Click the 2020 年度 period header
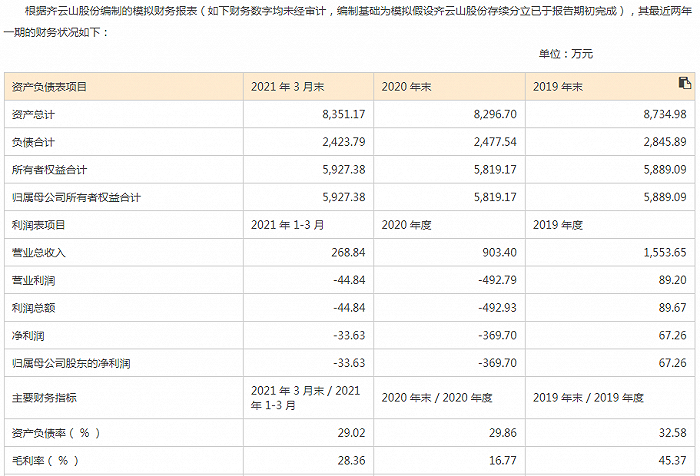This screenshot has width=700, height=476. (x=408, y=226)
